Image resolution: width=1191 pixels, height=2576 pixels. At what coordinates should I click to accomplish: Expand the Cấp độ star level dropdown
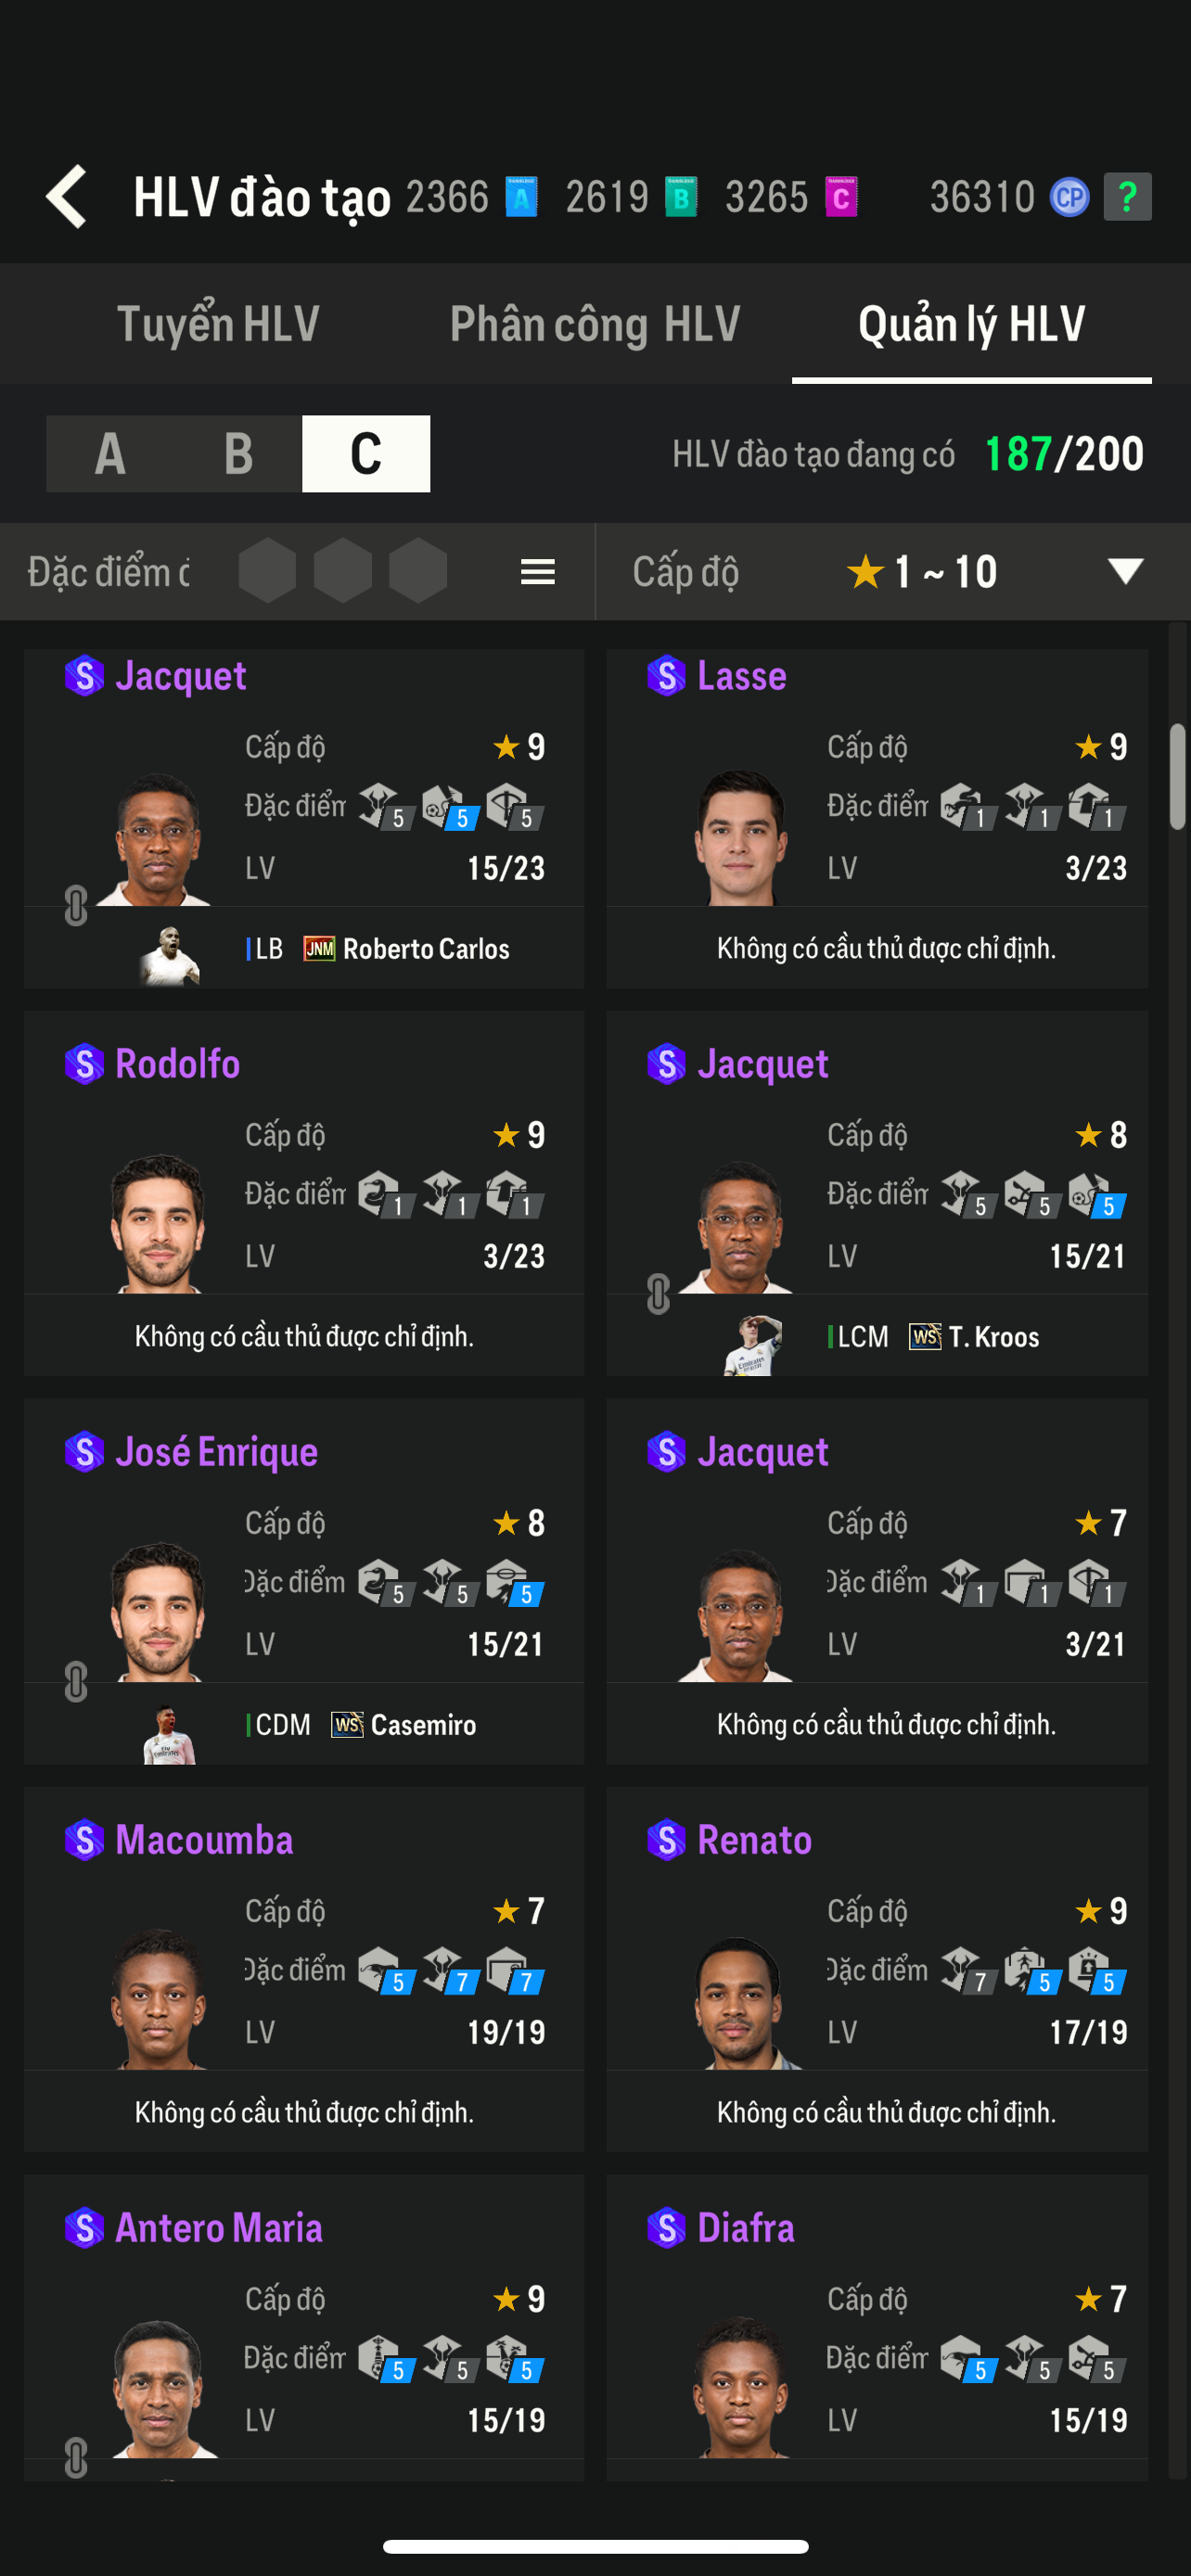pyautogui.click(x=1125, y=571)
